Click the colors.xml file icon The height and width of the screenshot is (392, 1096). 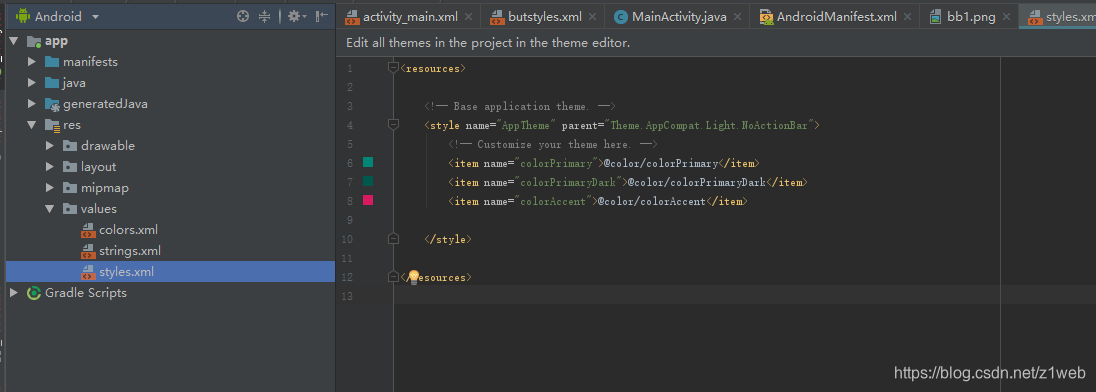tap(88, 230)
